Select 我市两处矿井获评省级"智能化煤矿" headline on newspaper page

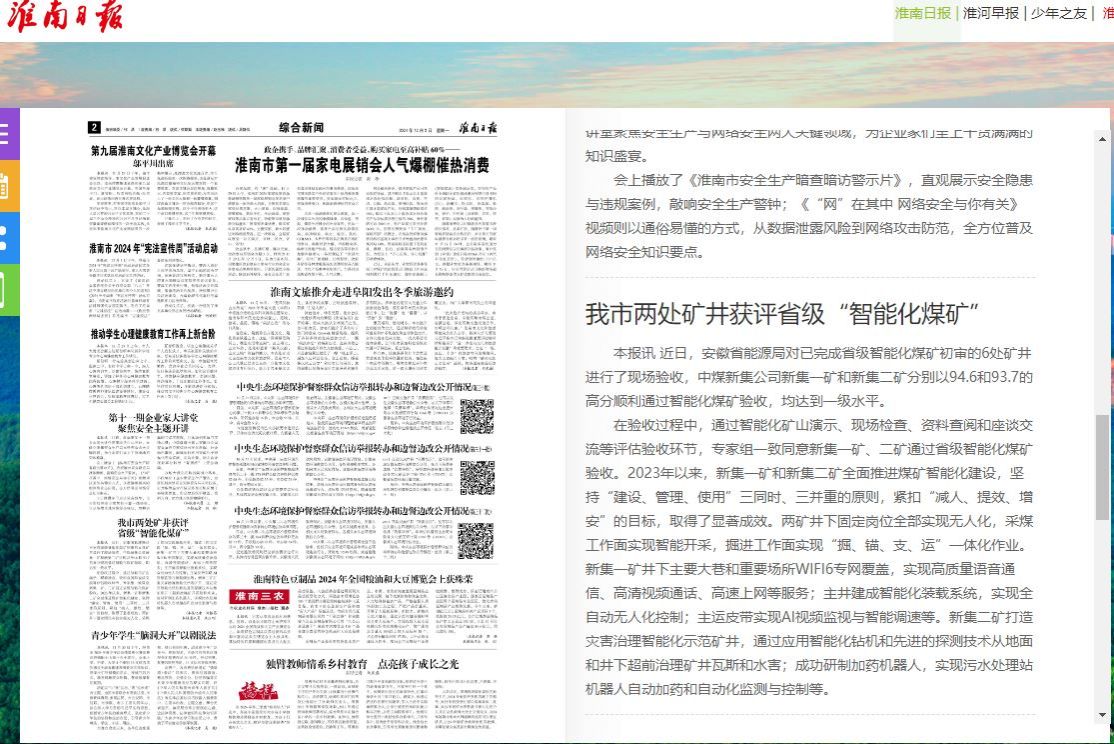pos(153,528)
